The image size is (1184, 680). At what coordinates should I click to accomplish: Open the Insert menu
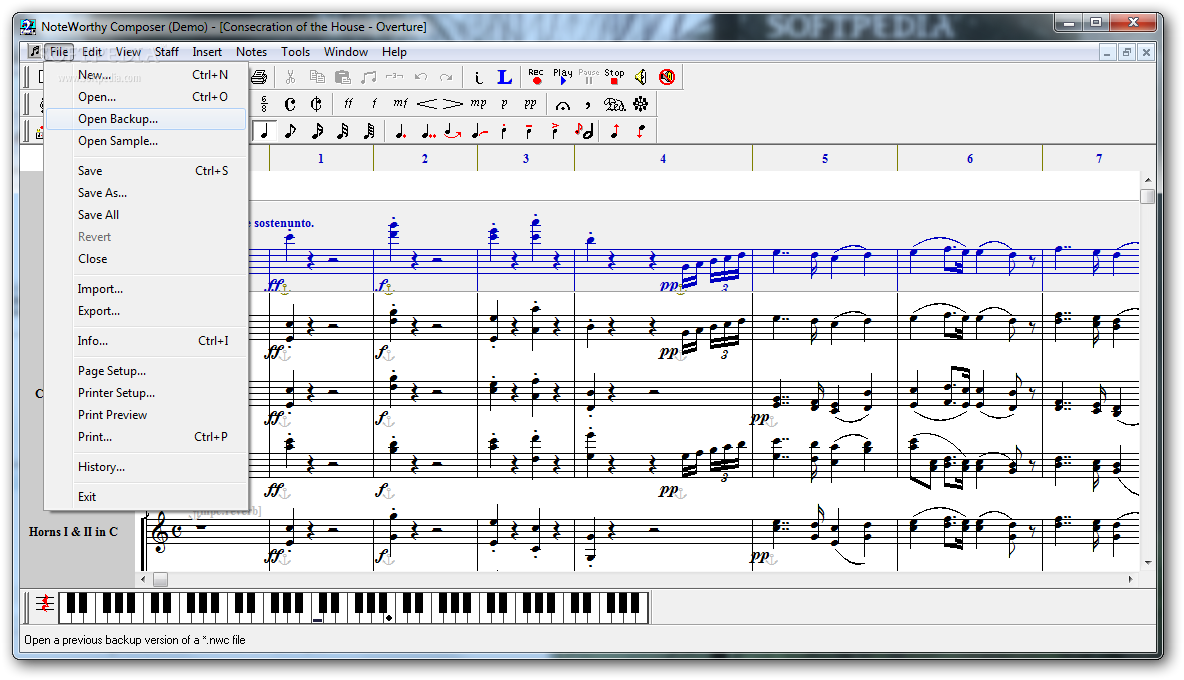(x=207, y=52)
